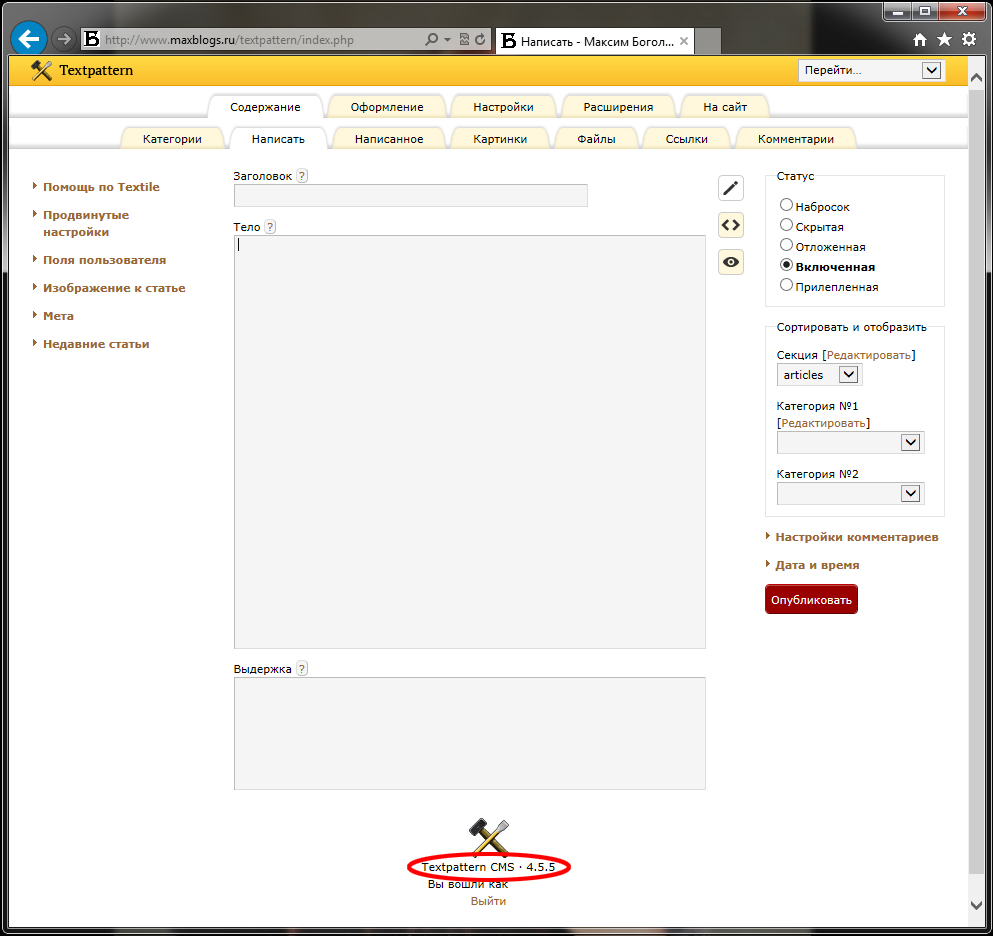
Task: Click inside the Тело body text area
Action: tap(470, 442)
